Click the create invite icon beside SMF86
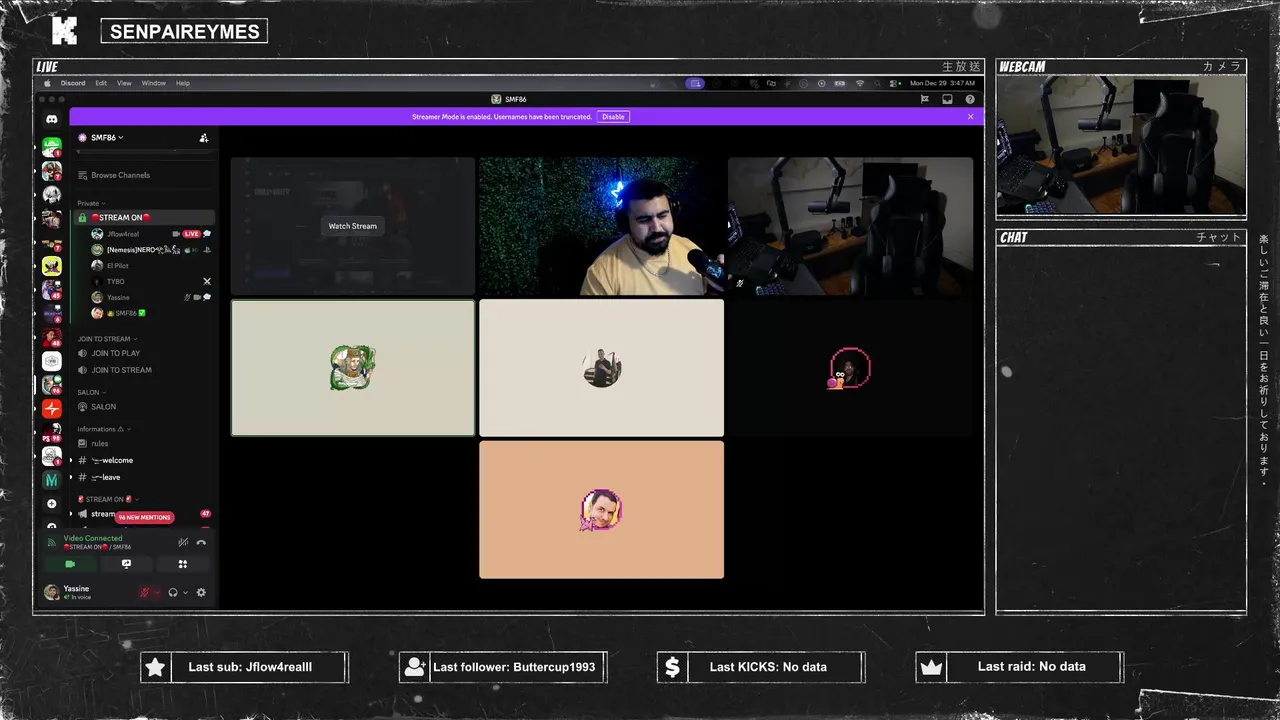The width and height of the screenshot is (1280, 720). tap(203, 138)
